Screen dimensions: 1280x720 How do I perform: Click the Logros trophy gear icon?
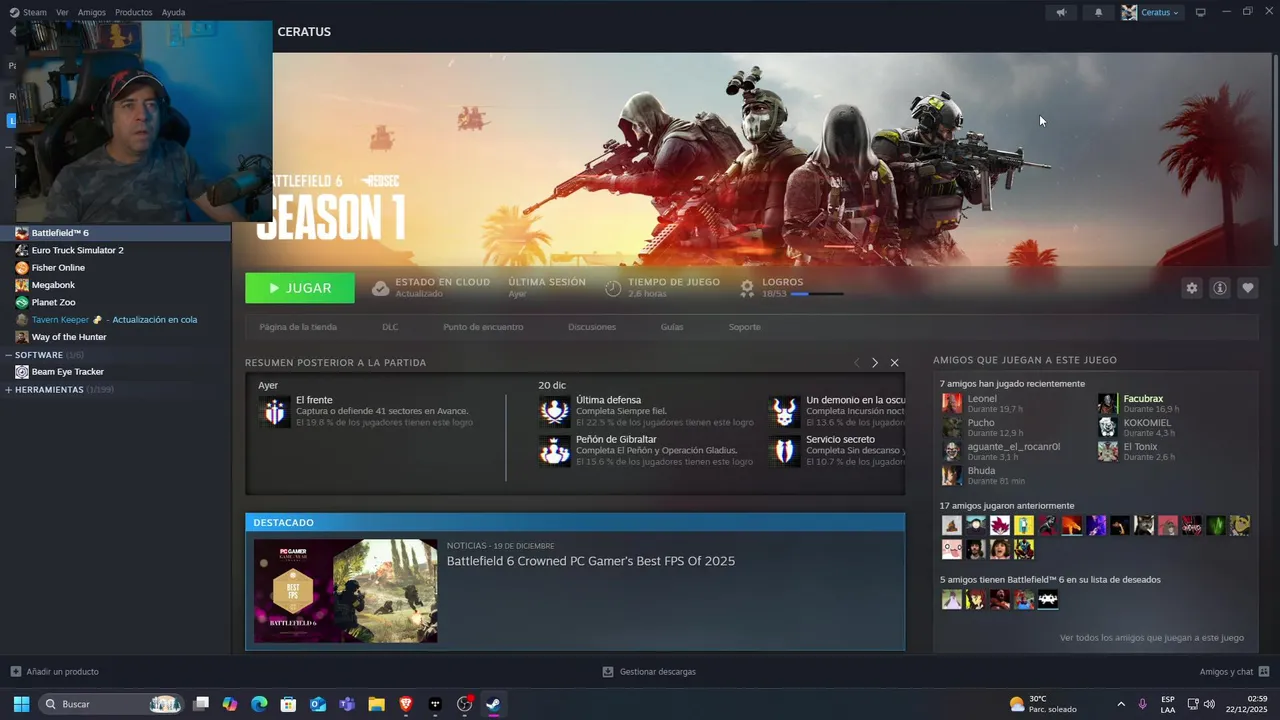click(x=747, y=288)
